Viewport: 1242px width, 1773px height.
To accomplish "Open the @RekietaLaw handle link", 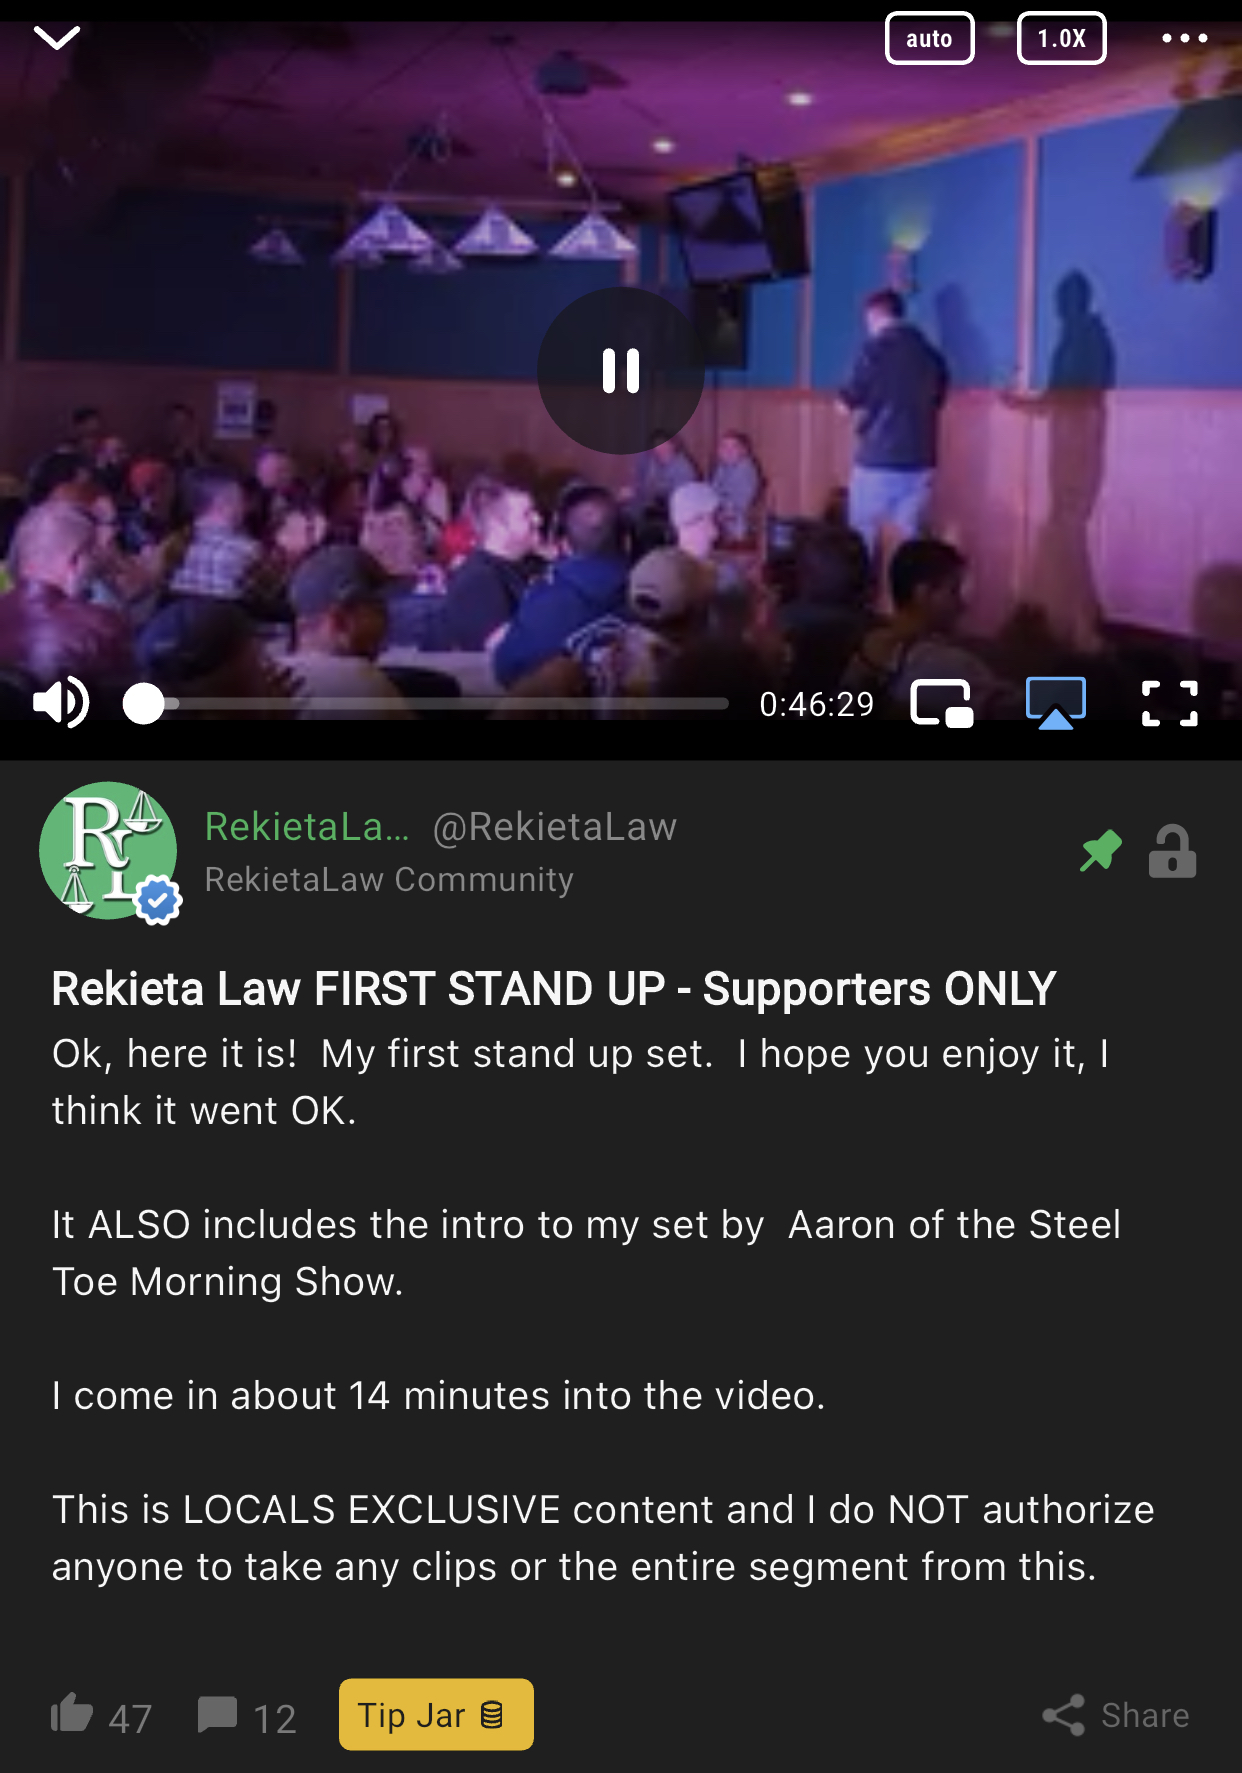I will click(555, 827).
